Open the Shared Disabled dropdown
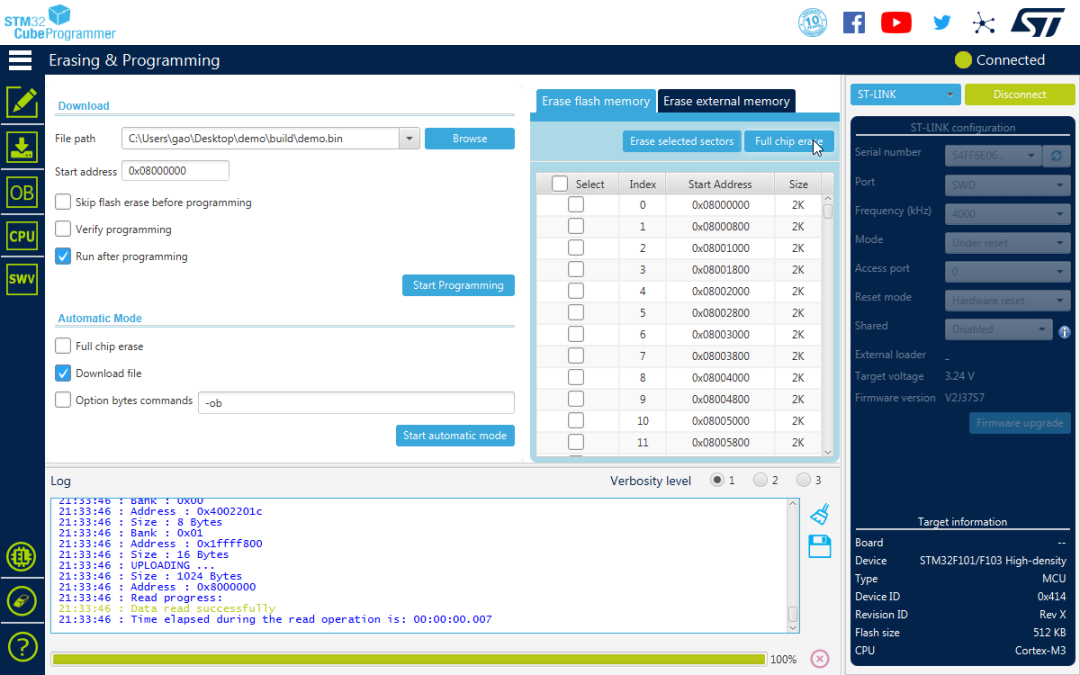The image size is (1080, 675). pos(999,329)
